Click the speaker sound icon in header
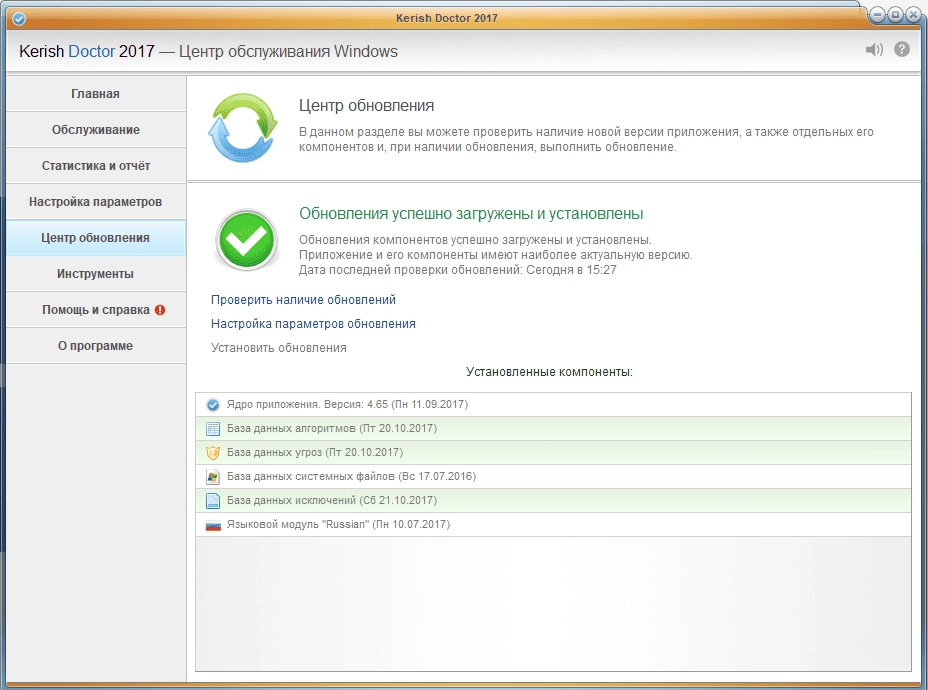928x690 pixels. [874, 50]
